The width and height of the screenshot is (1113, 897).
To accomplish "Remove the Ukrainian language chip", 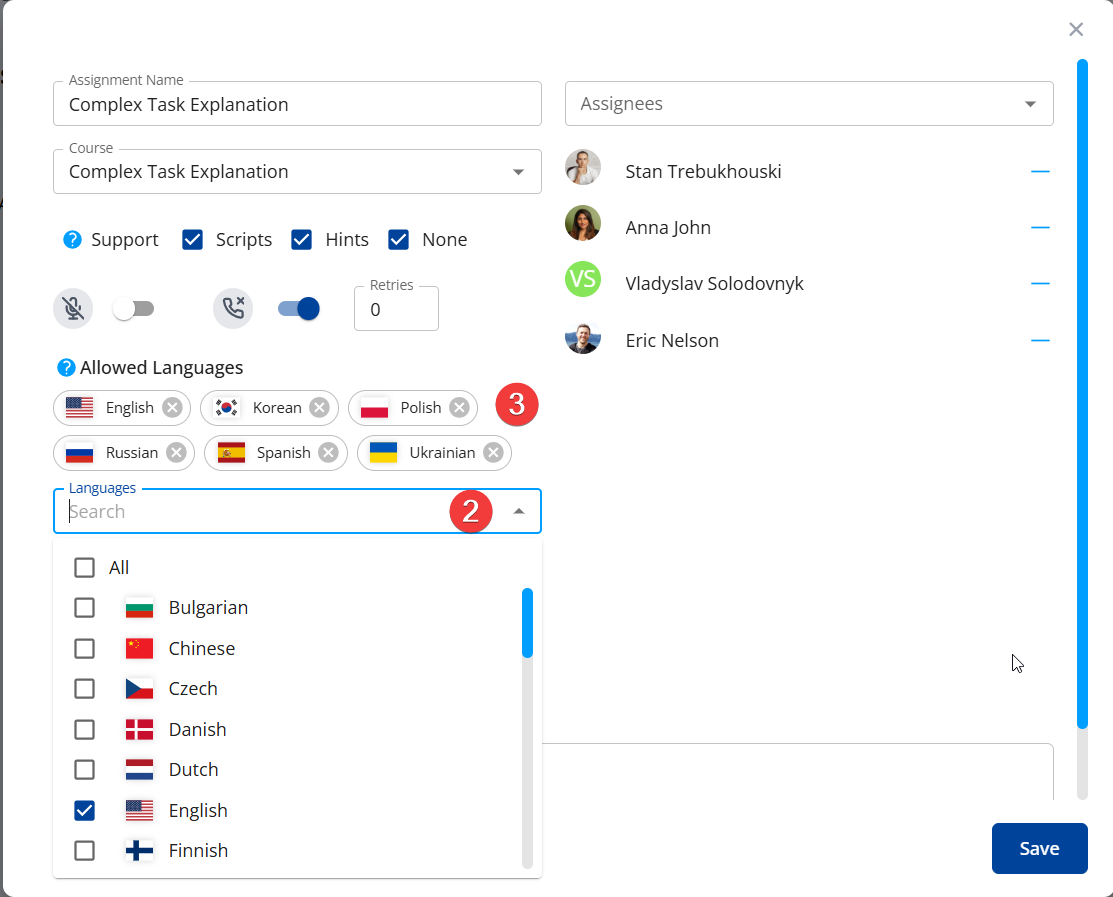I will tap(493, 452).
